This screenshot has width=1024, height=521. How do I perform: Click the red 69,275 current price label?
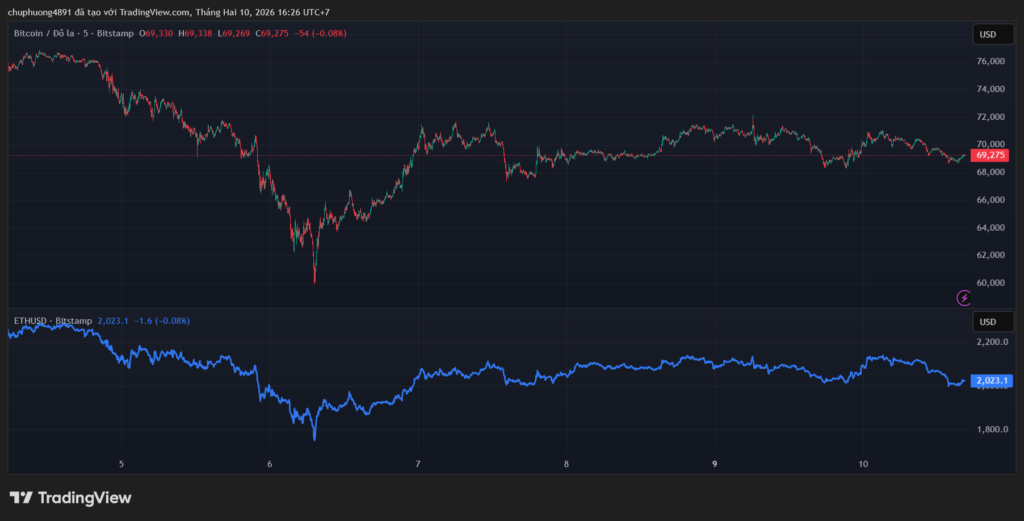point(990,156)
